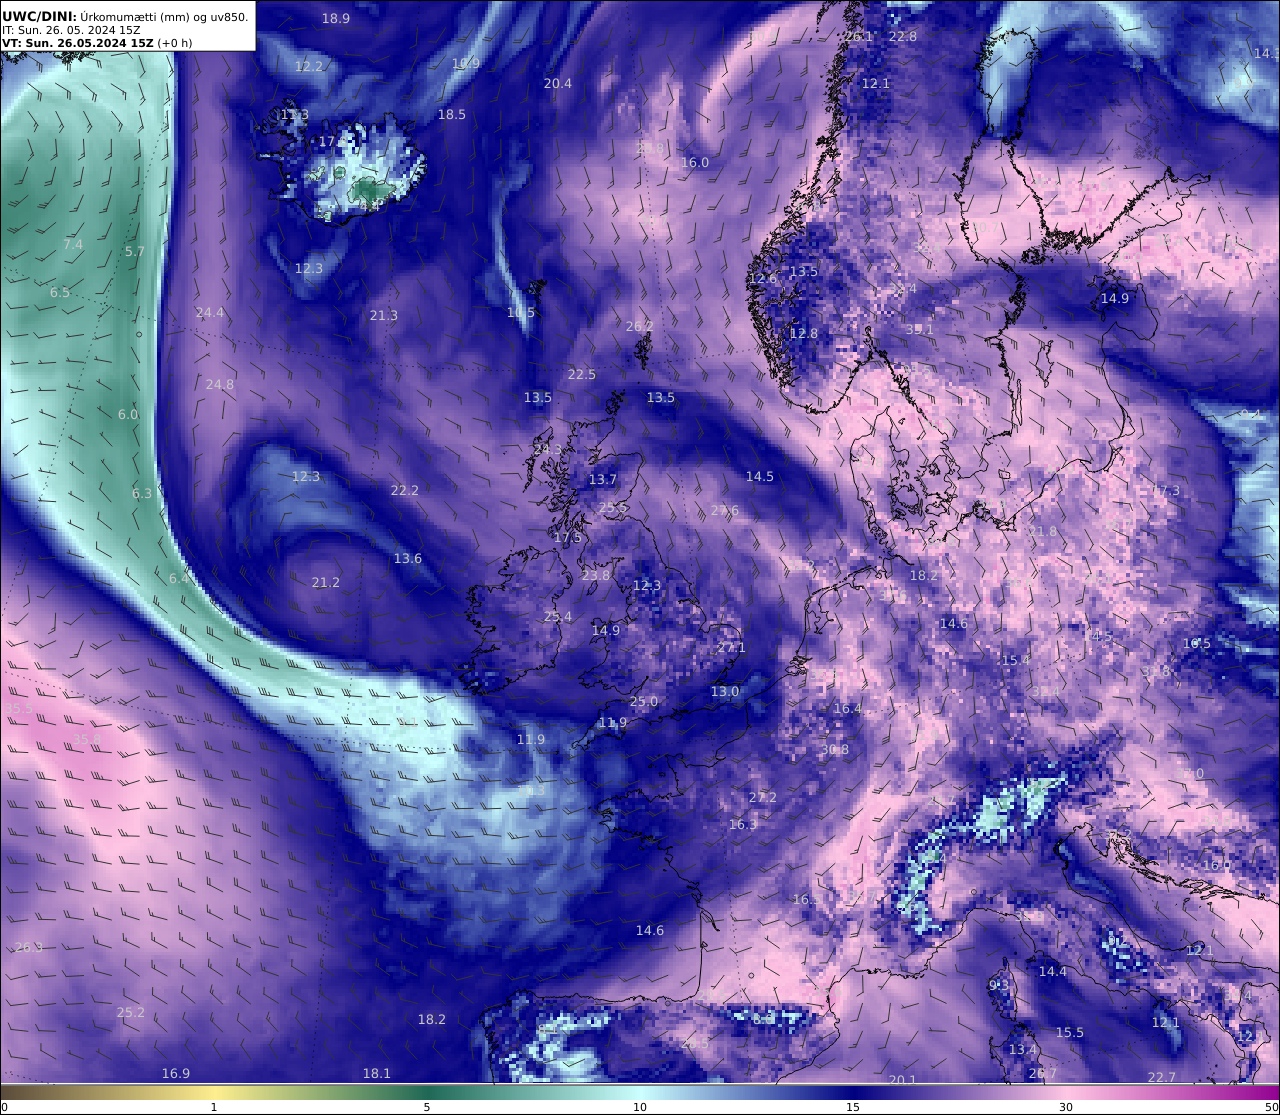Click the map value 16.3
The image size is (1280, 1115).
[x=743, y=825]
